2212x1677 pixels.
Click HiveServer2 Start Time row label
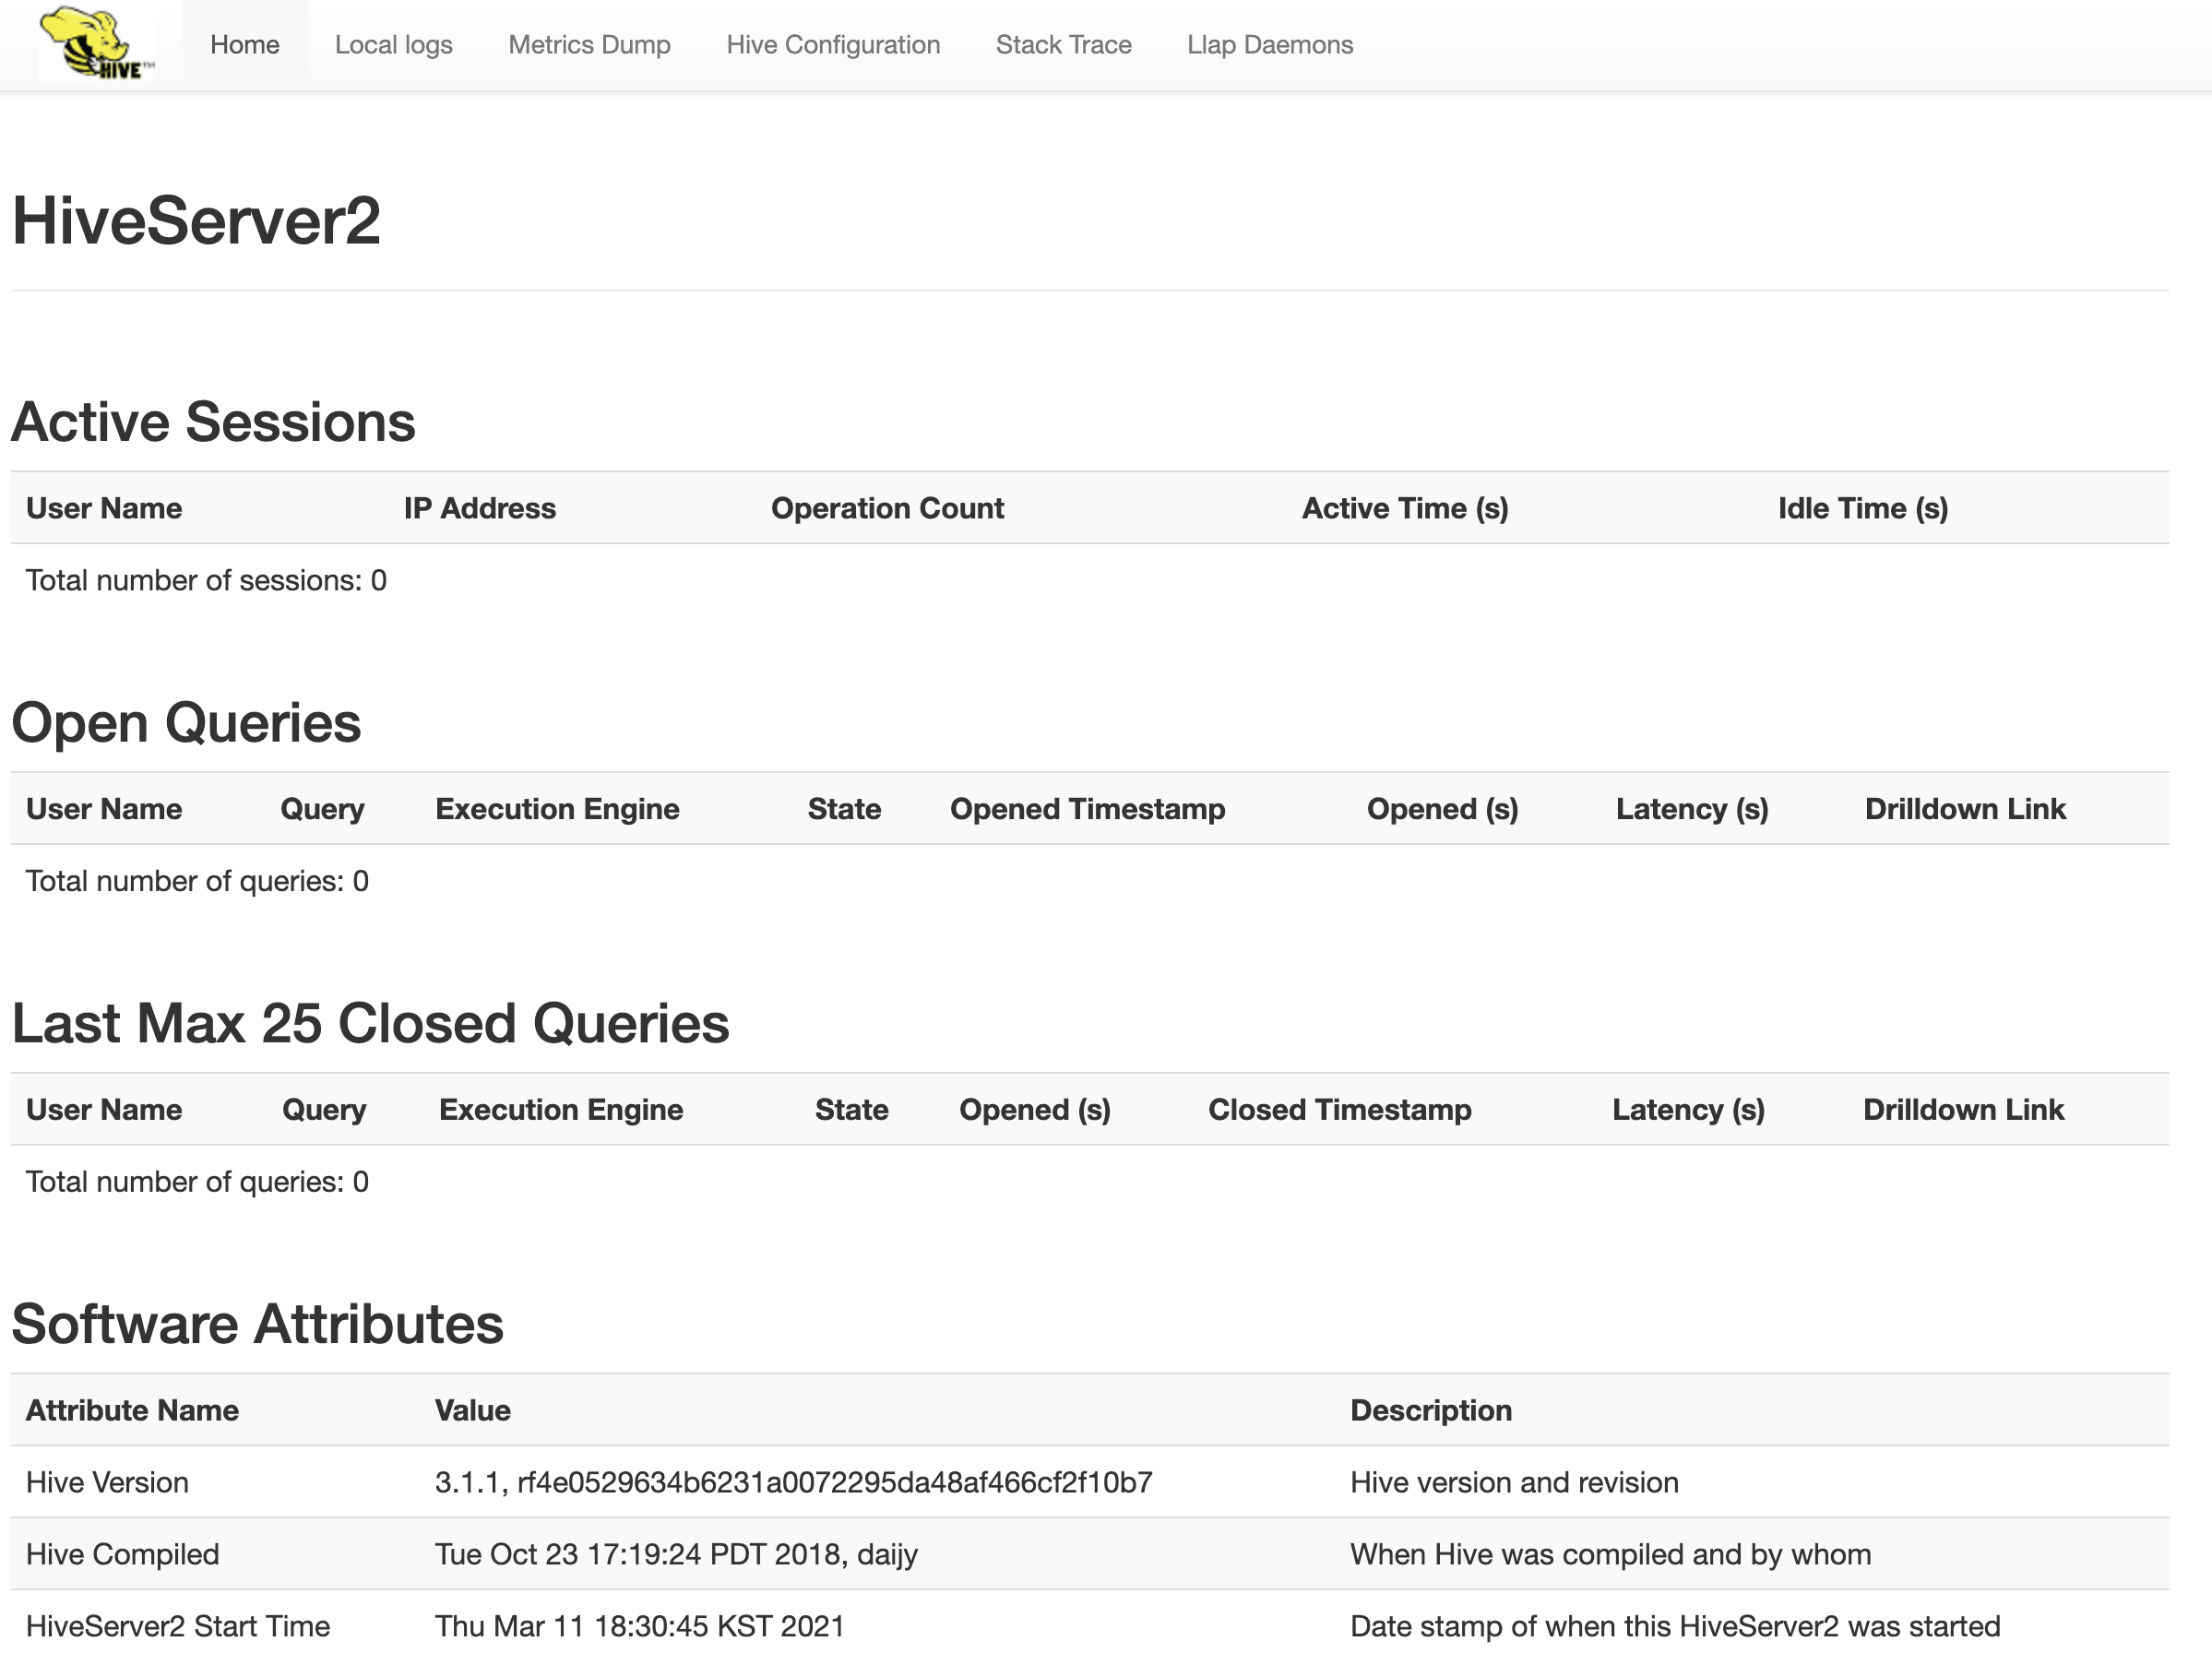tap(178, 1626)
